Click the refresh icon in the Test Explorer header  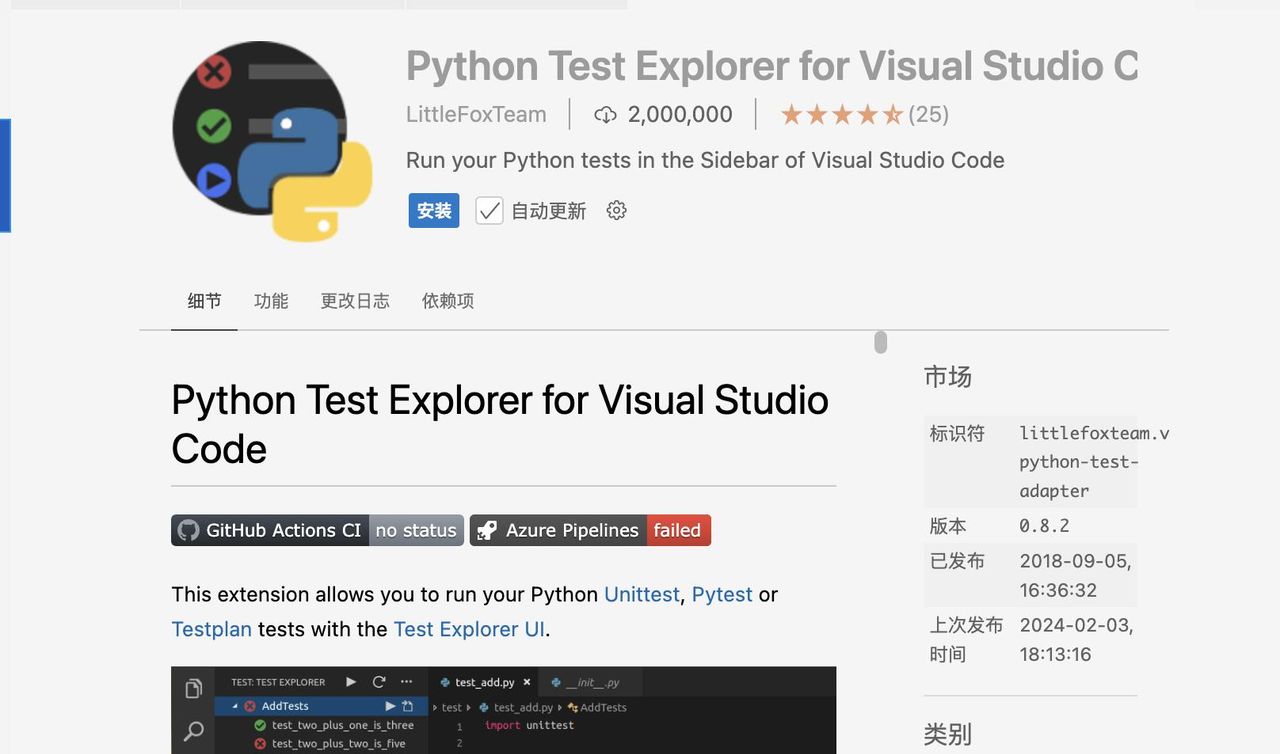point(379,681)
